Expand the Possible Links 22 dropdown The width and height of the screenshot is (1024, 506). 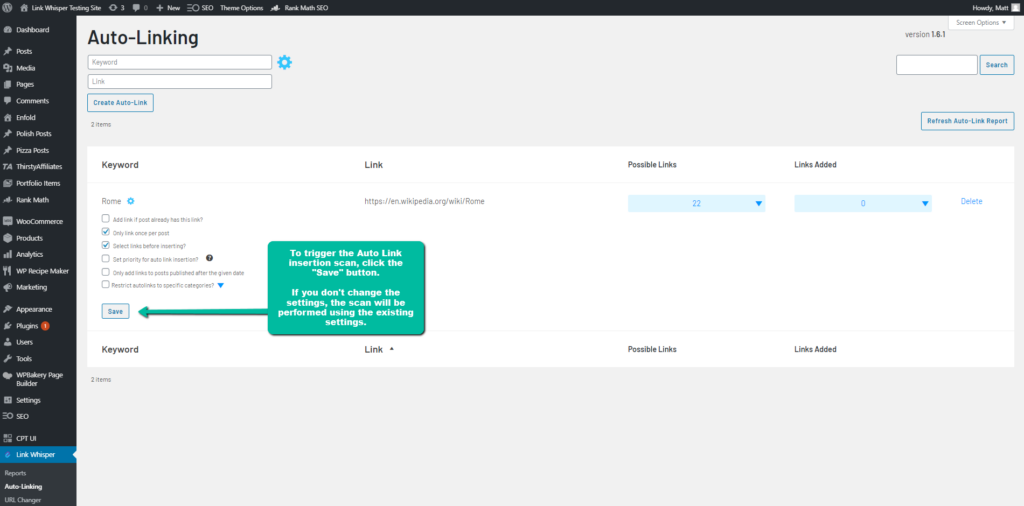pyautogui.click(x=696, y=204)
